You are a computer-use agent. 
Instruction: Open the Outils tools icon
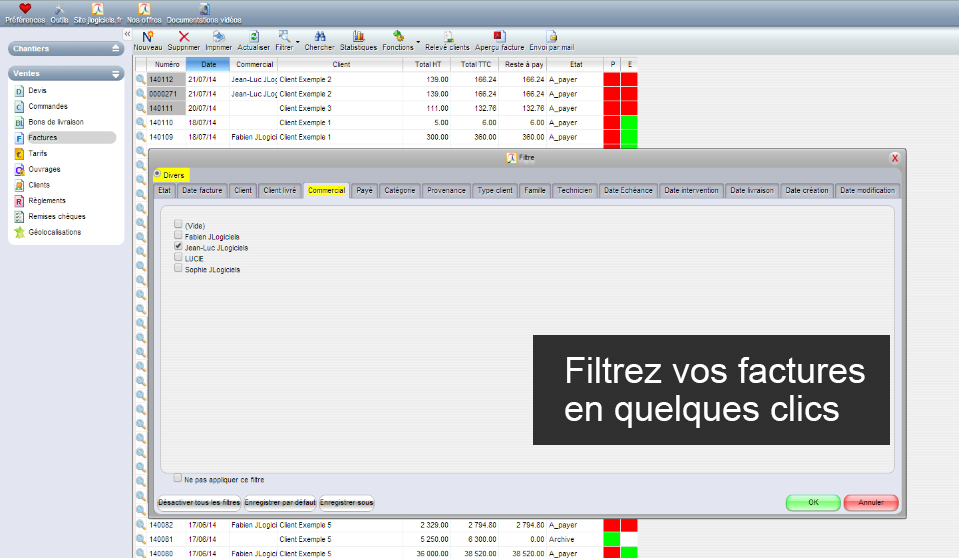tap(59, 9)
